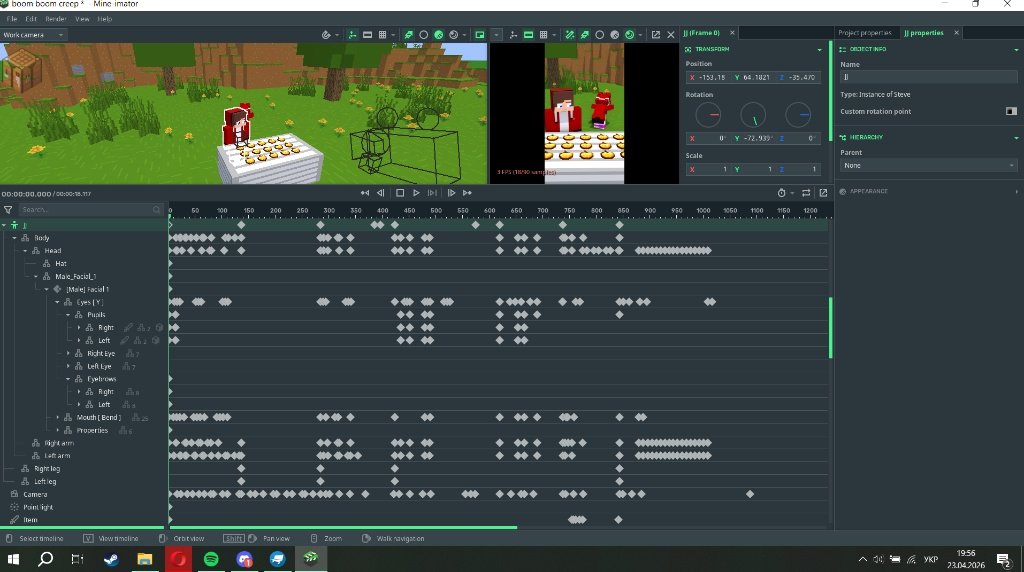Screen dimensions: 1024x572
Task: Expand the Mouth [ Bend ] node
Action: pos(57,417)
